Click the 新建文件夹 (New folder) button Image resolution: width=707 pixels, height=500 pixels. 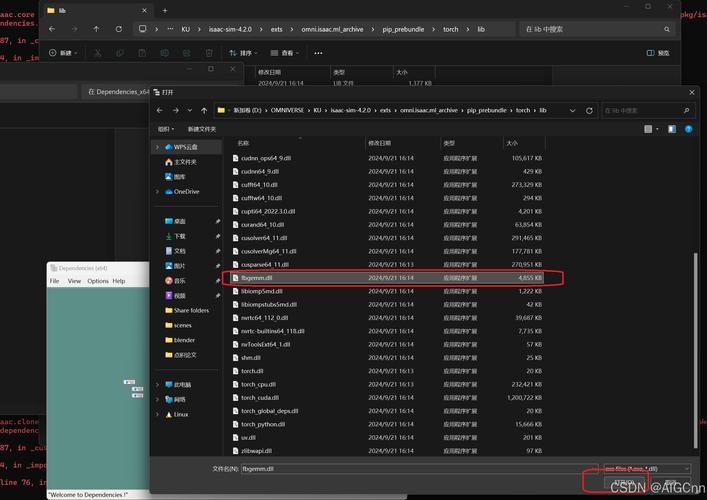click(200, 129)
